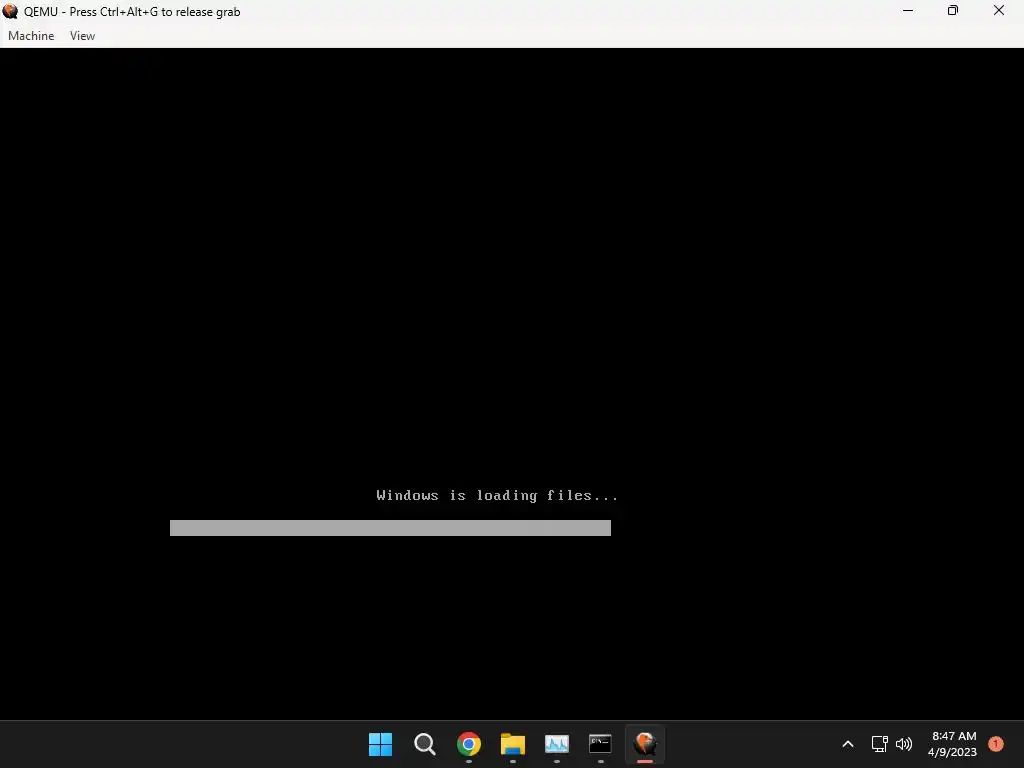Open the volume tray icon

click(904, 744)
